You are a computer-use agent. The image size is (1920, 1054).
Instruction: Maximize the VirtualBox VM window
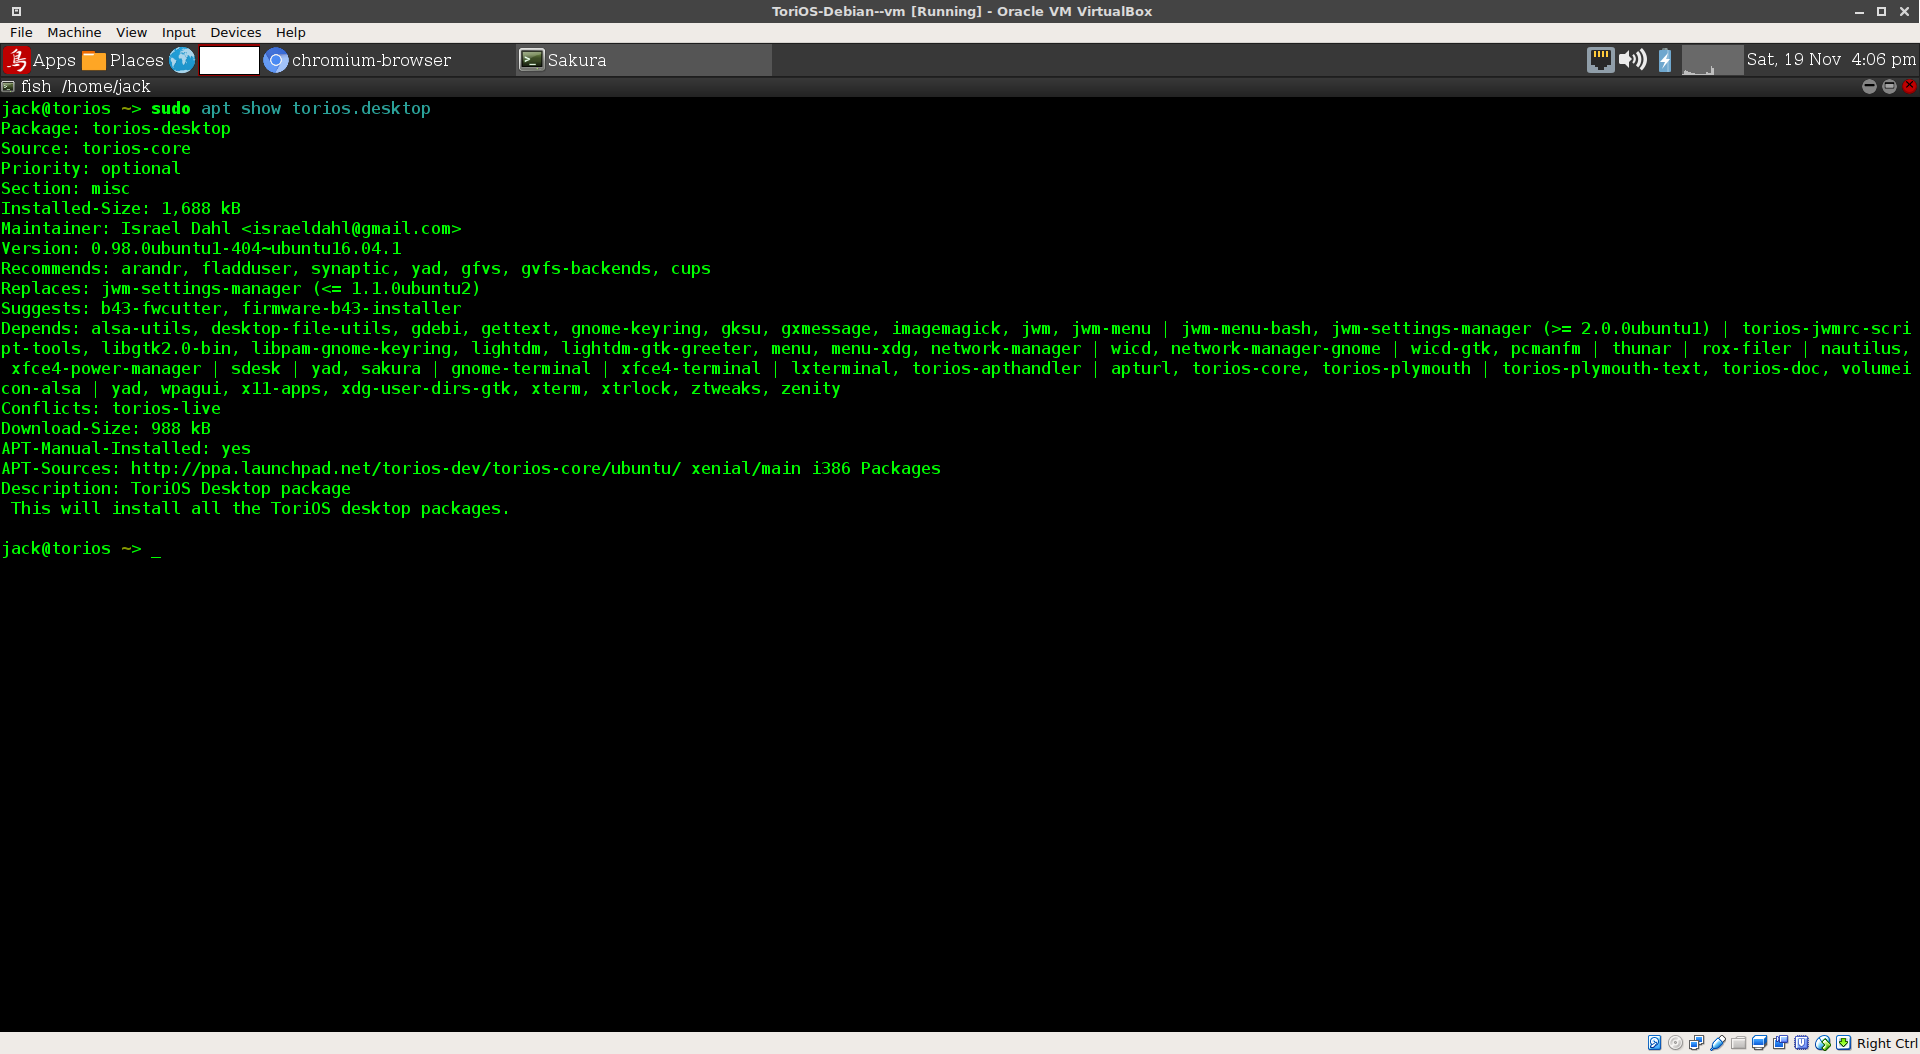(x=1881, y=11)
